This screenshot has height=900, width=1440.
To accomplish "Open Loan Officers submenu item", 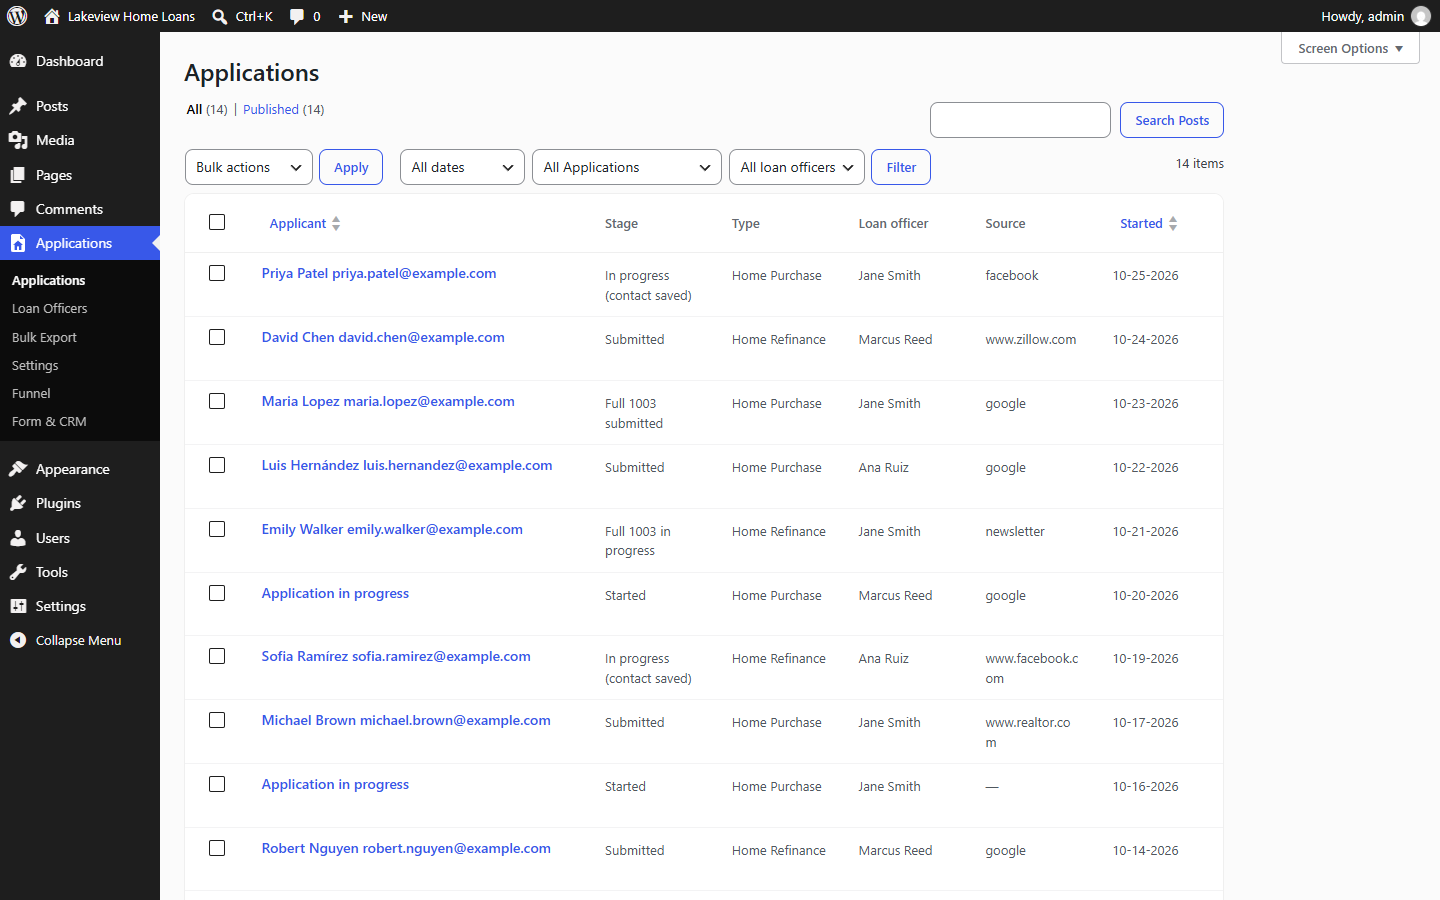I will [50, 308].
